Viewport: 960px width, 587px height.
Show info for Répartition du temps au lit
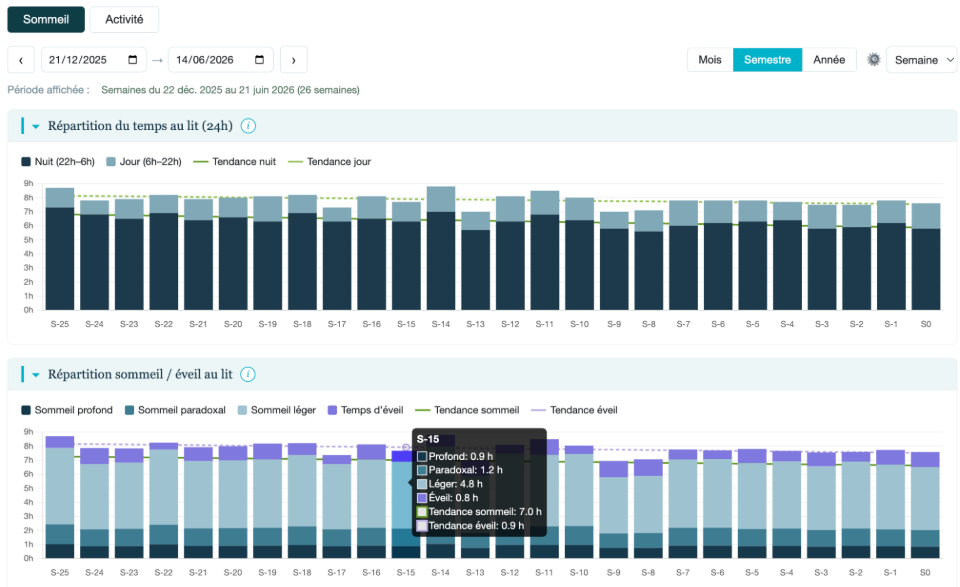click(x=248, y=126)
